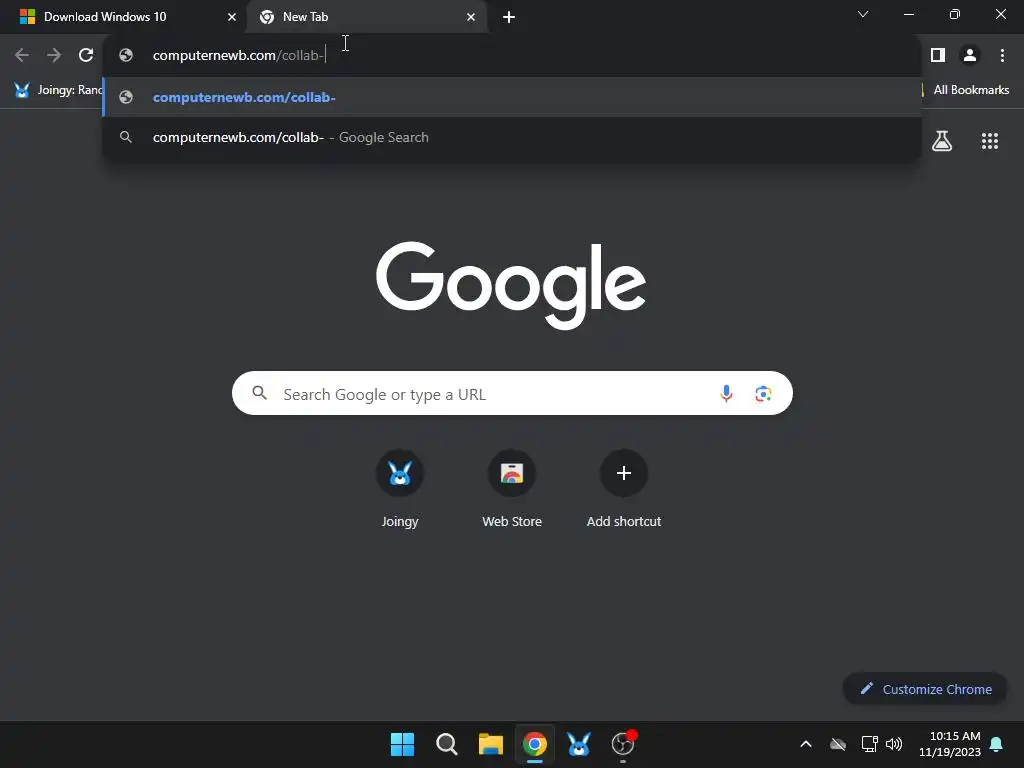Screen dimensions: 1024x768
Task: Start voice search with microphone icon
Action: point(726,393)
